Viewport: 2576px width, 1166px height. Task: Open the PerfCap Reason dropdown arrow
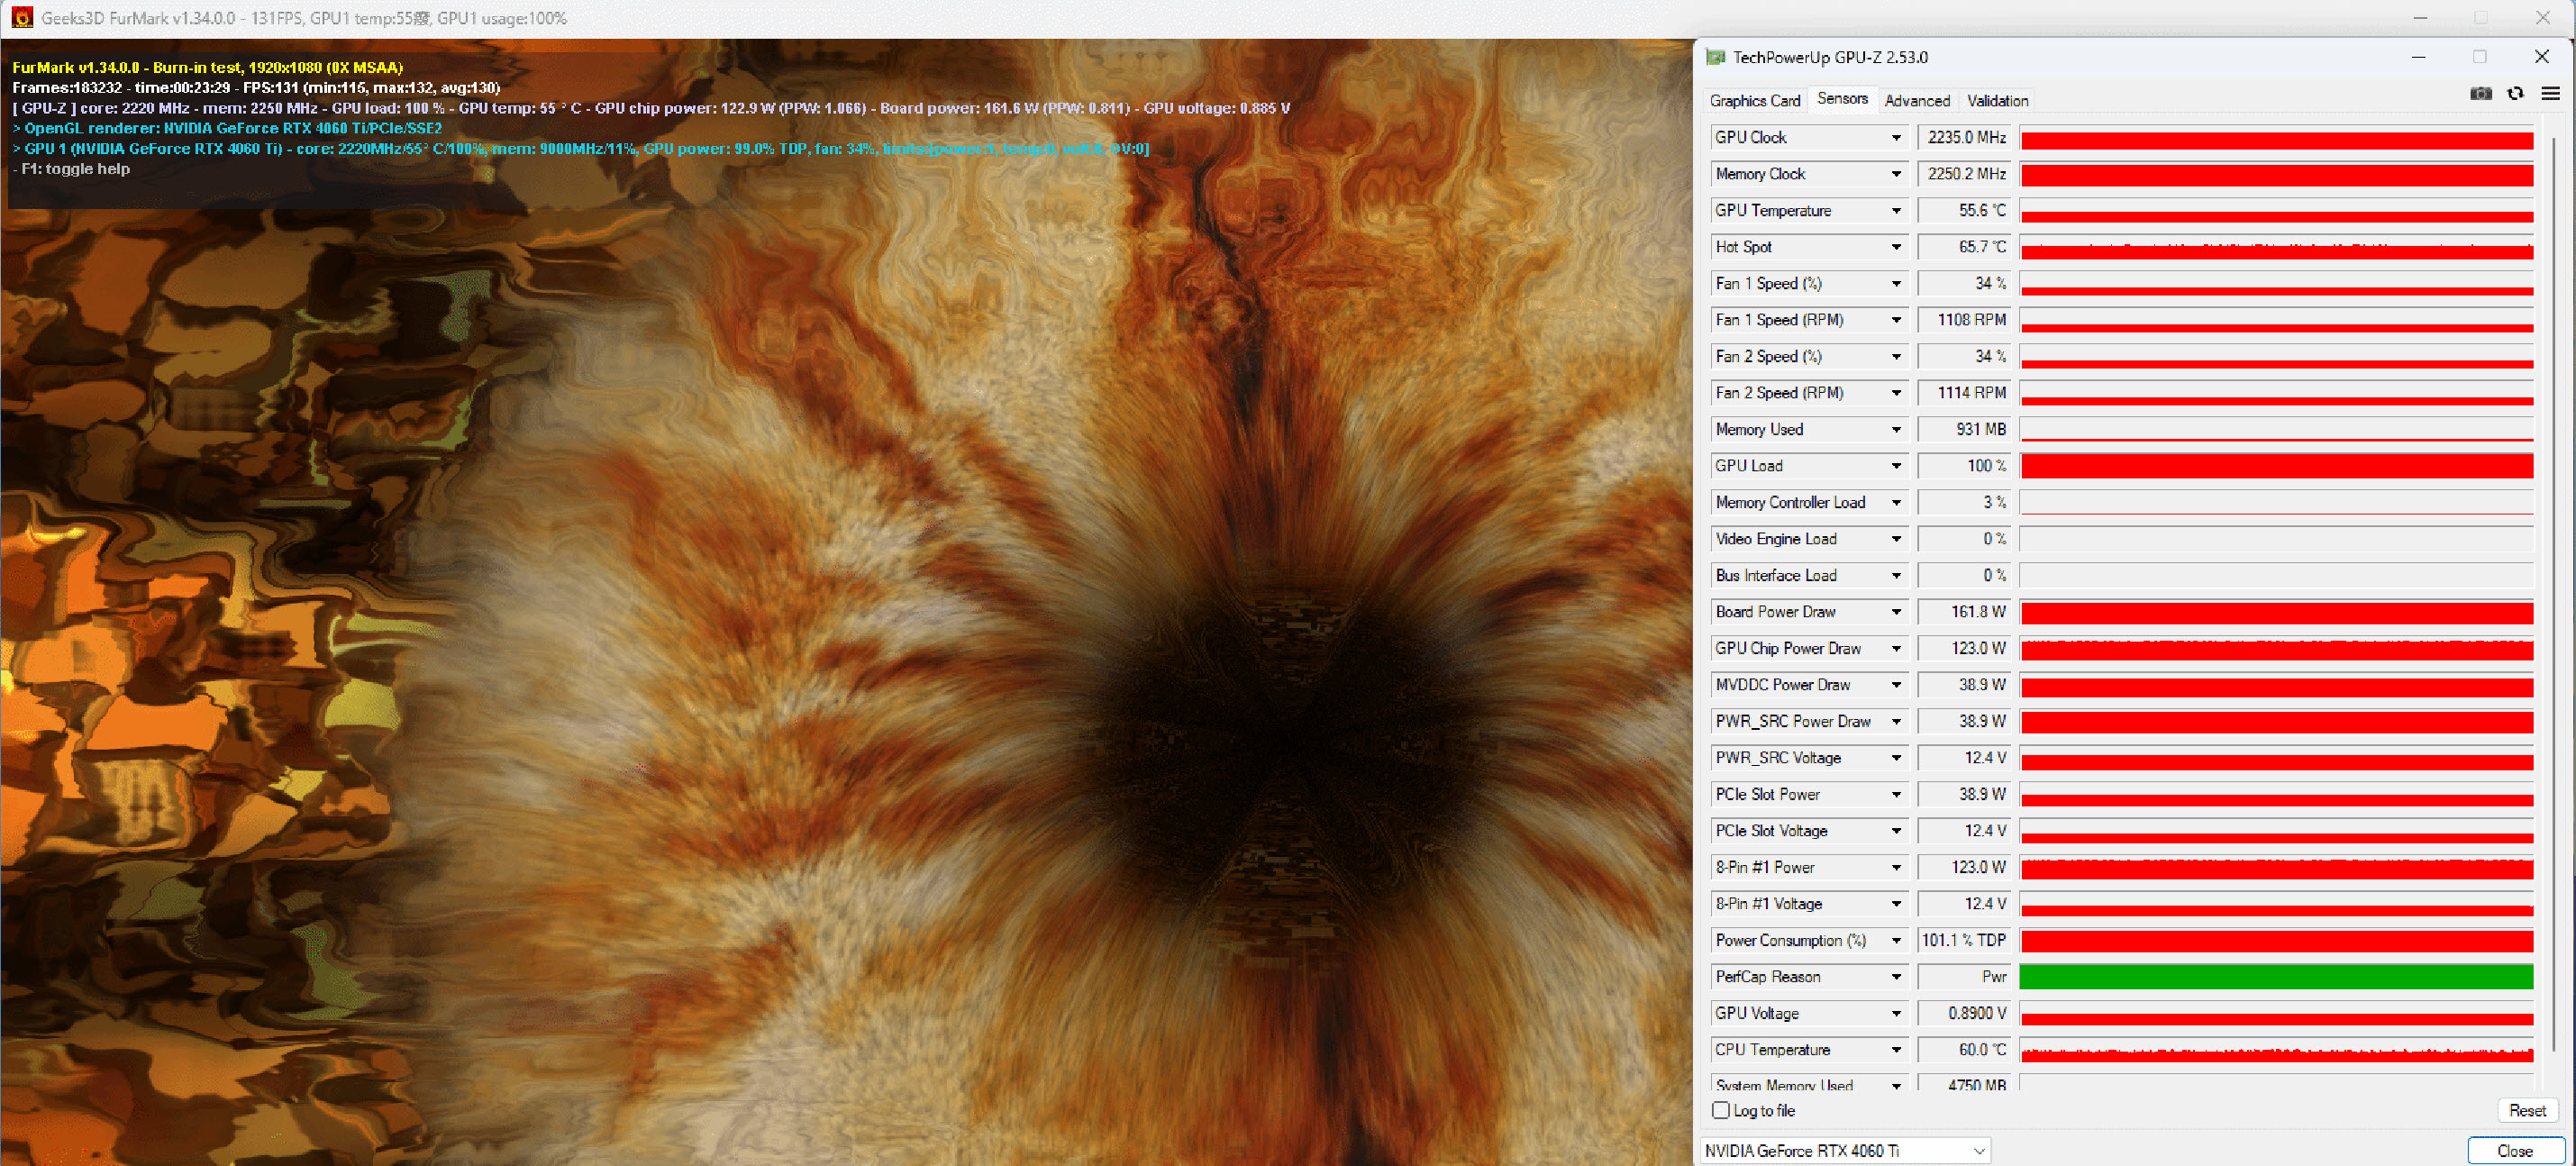pyautogui.click(x=1896, y=977)
